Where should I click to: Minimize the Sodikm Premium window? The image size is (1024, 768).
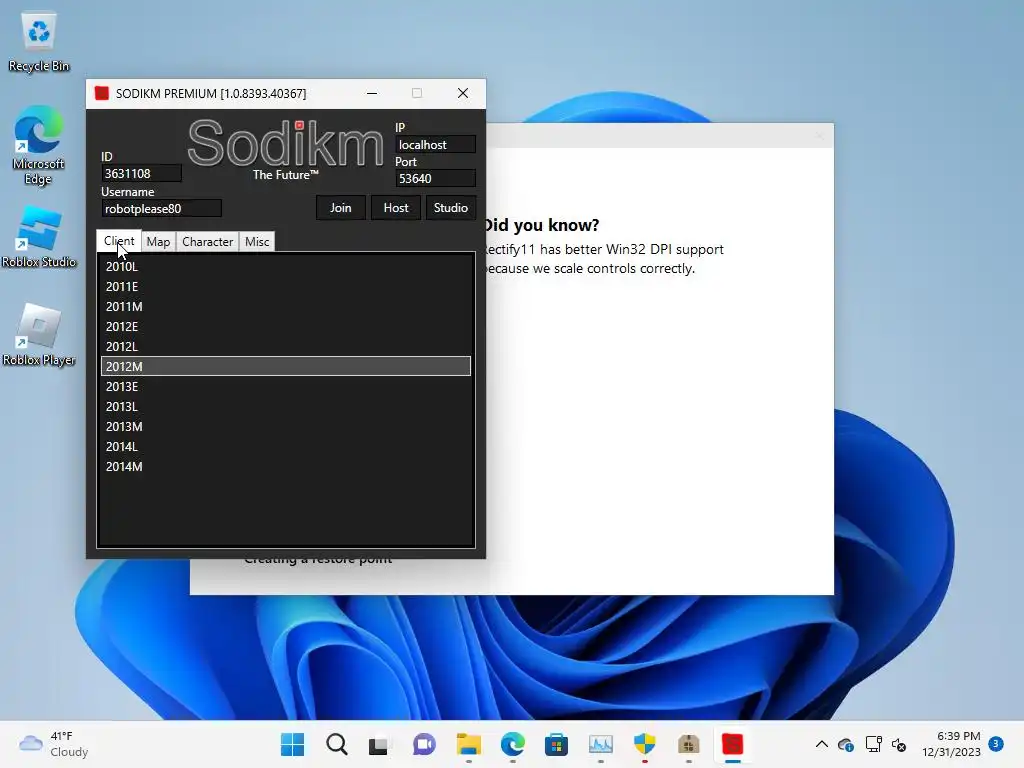click(x=372, y=93)
